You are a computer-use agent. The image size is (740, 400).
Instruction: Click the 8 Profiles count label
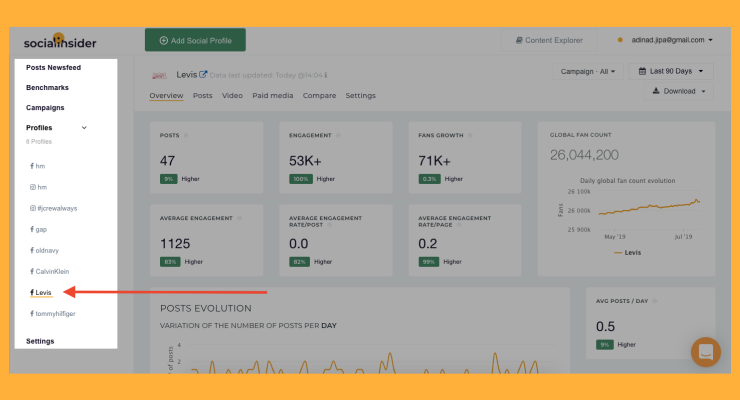coord(39,142)
